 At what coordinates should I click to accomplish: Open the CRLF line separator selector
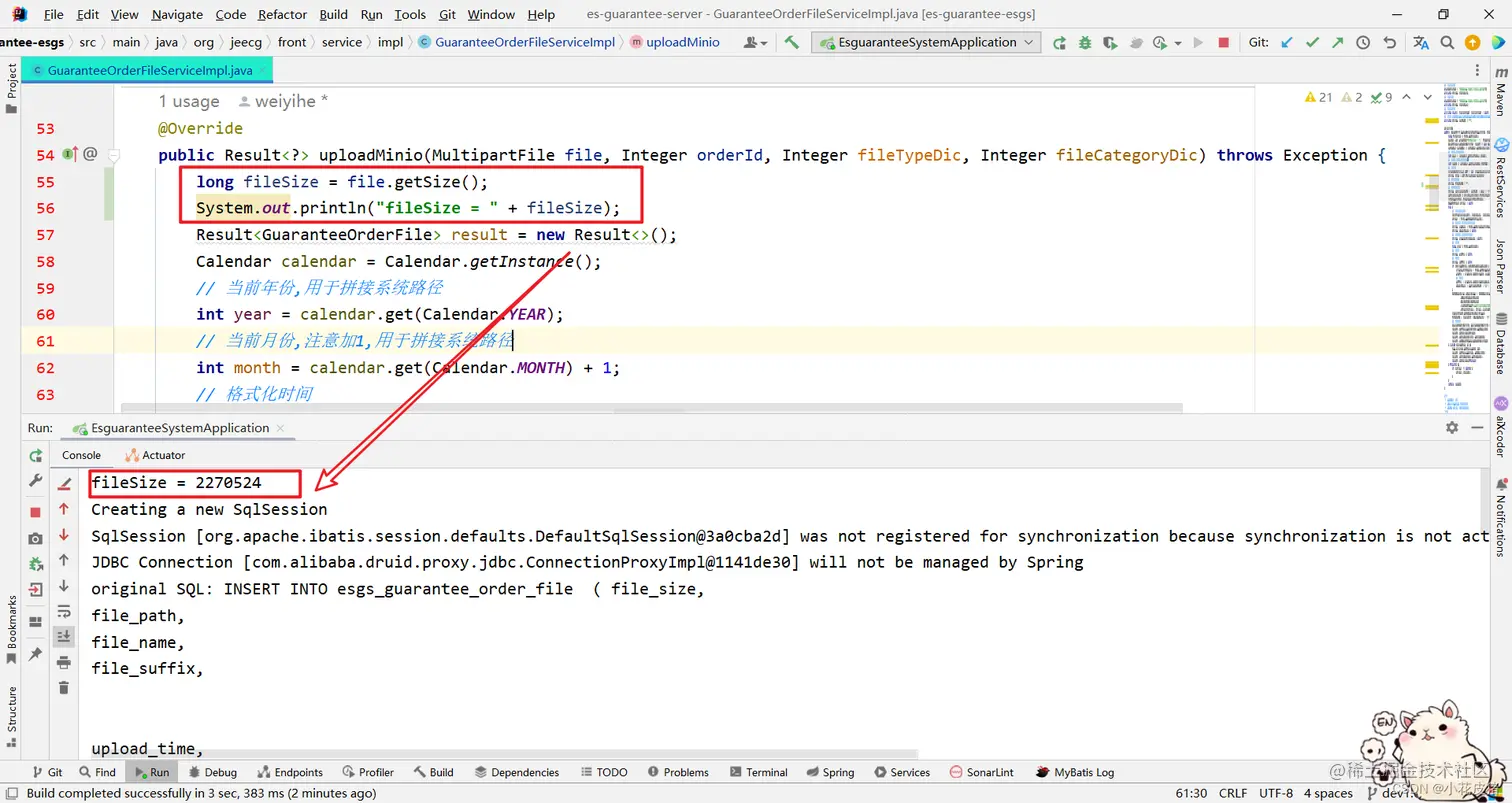[x=1233, y=793]
